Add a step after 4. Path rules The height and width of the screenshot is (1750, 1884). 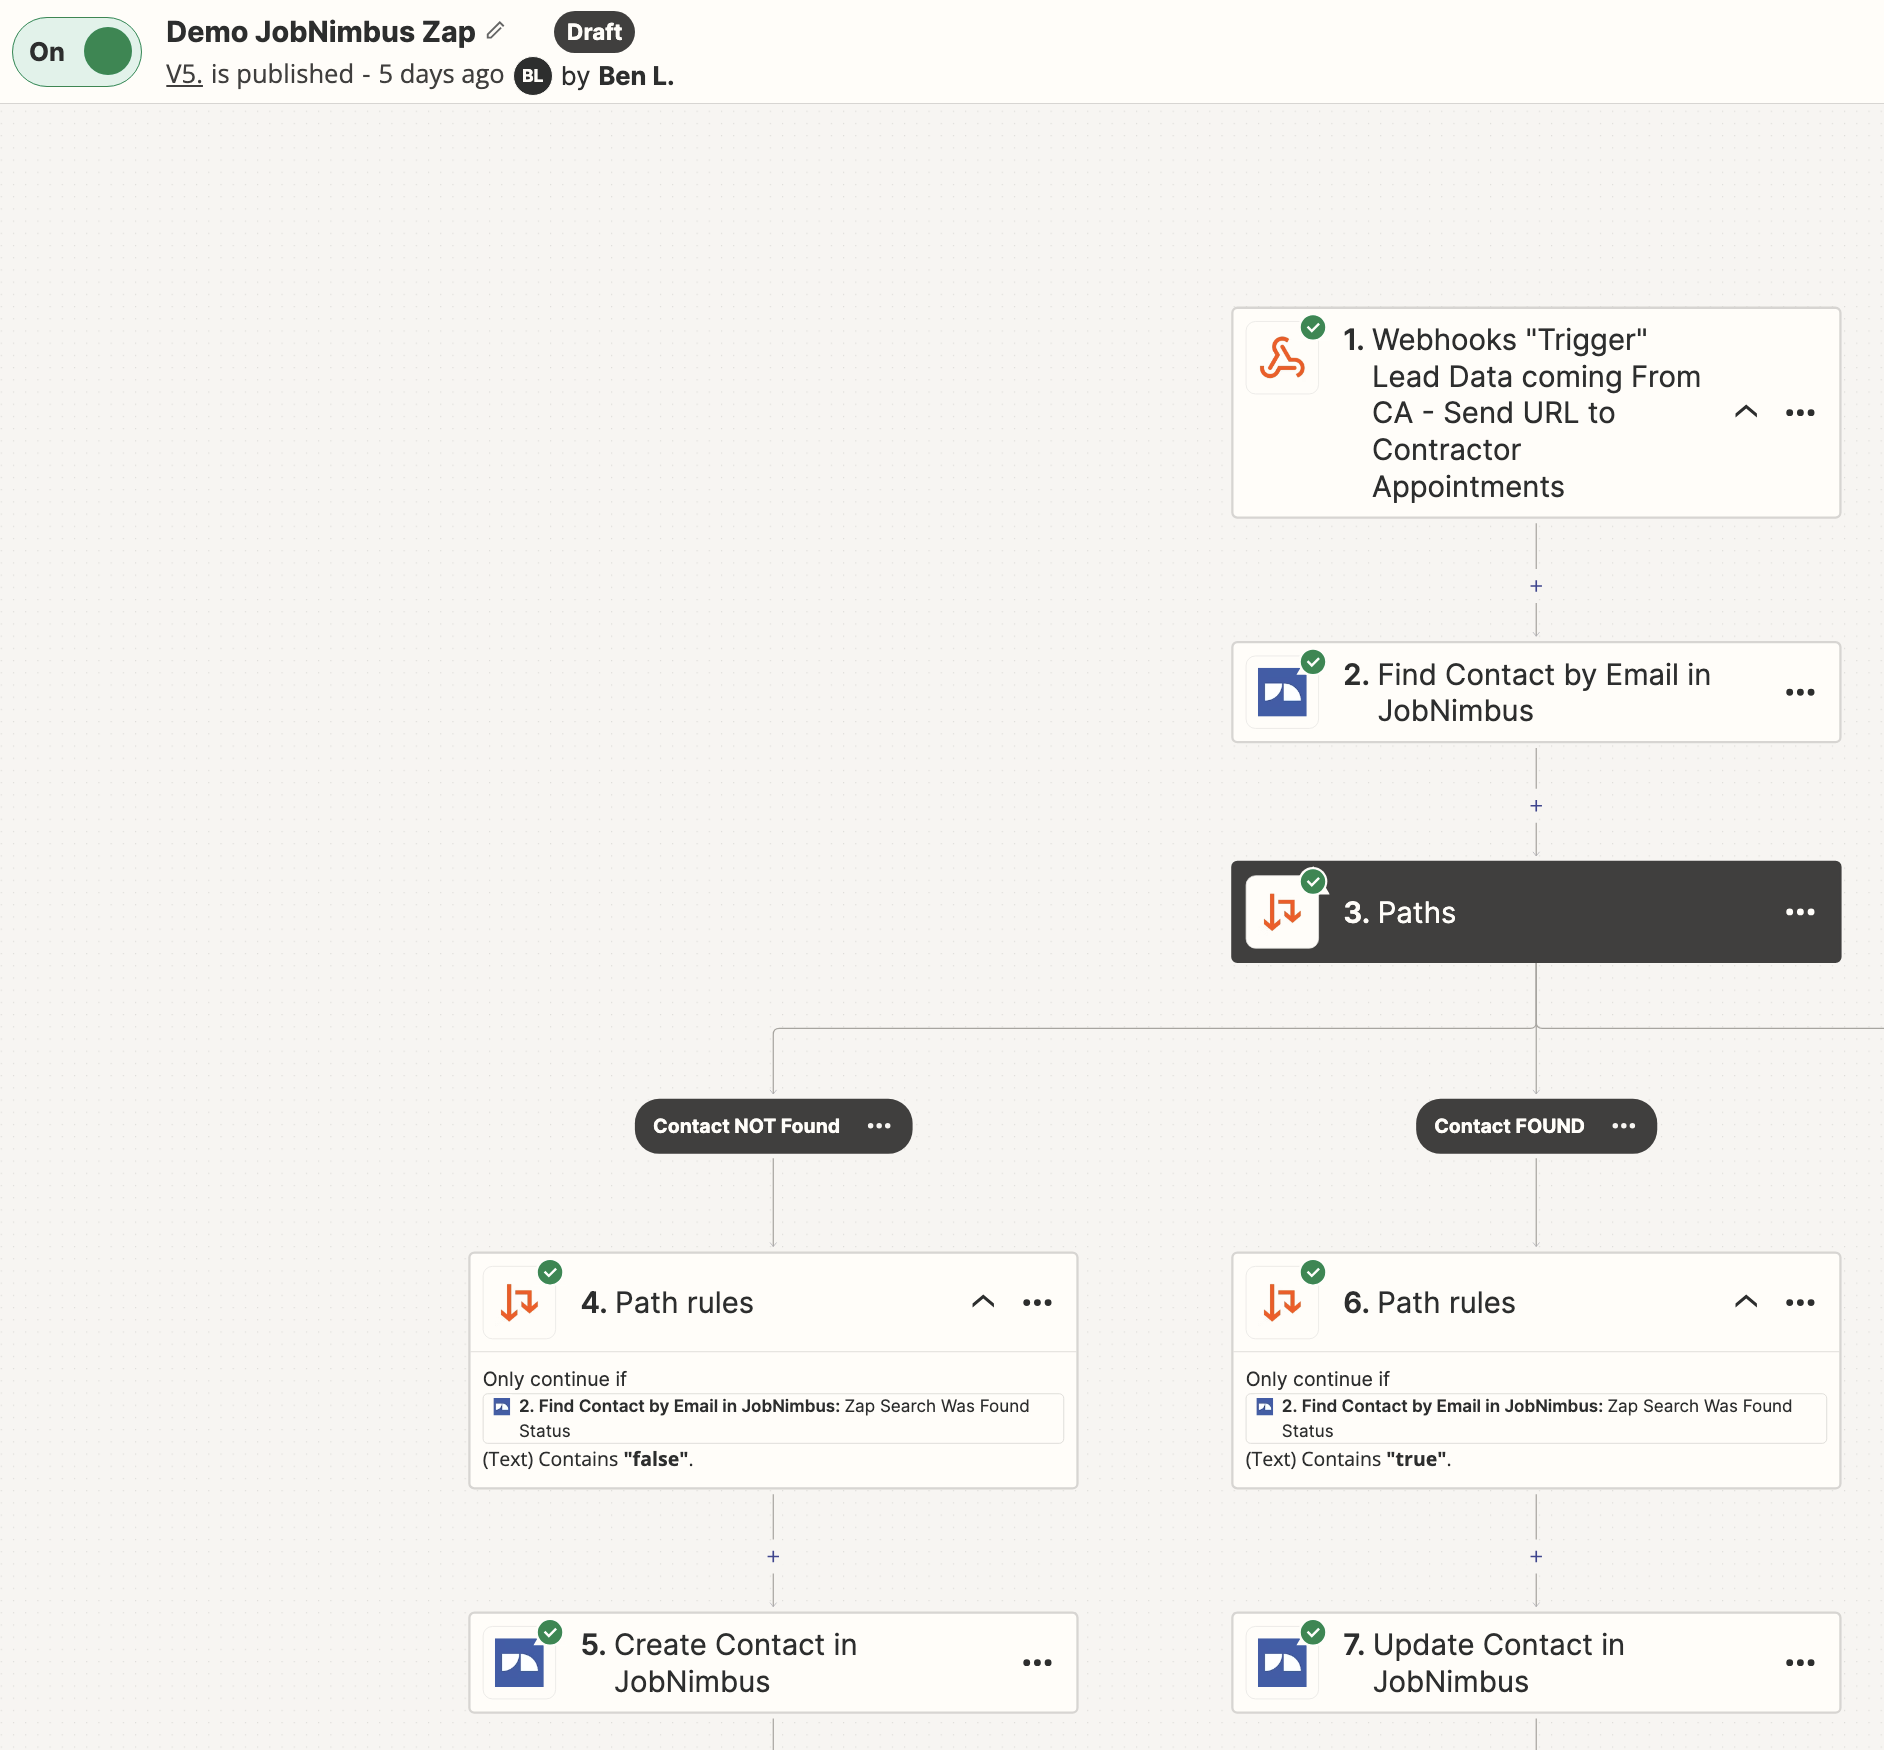773,1557
